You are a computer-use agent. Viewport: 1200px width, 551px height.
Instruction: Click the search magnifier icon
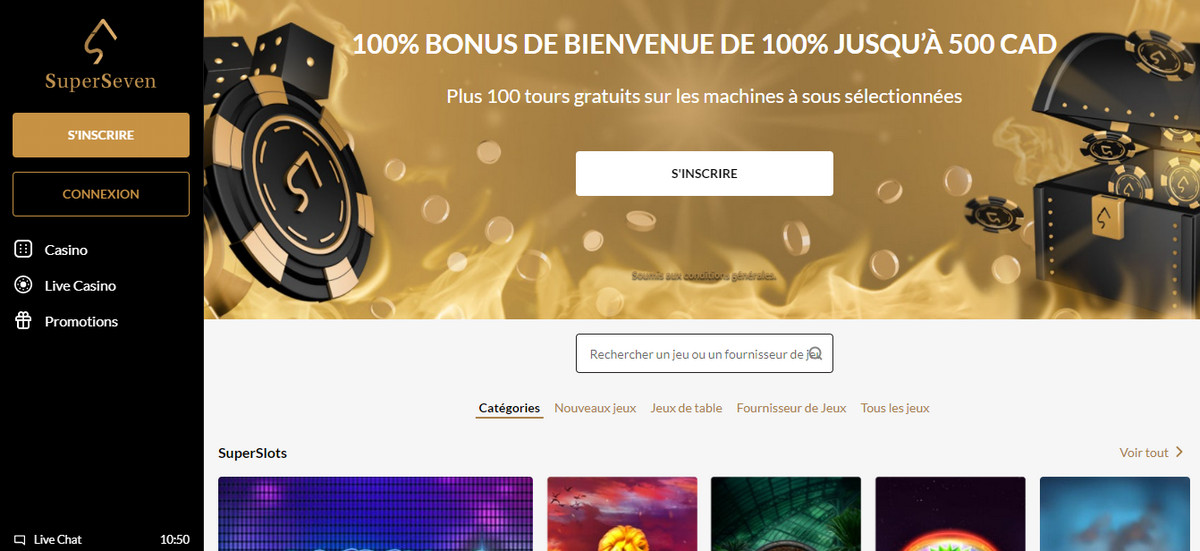[815, 353]
